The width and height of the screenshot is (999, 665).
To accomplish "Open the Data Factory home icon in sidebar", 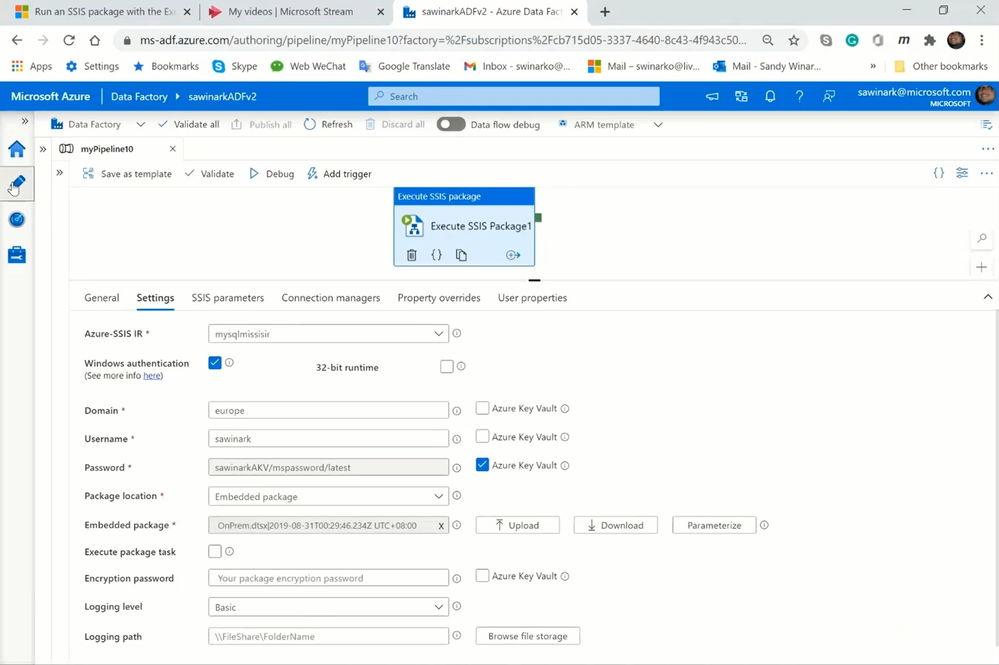I will [x=17, y=149].
